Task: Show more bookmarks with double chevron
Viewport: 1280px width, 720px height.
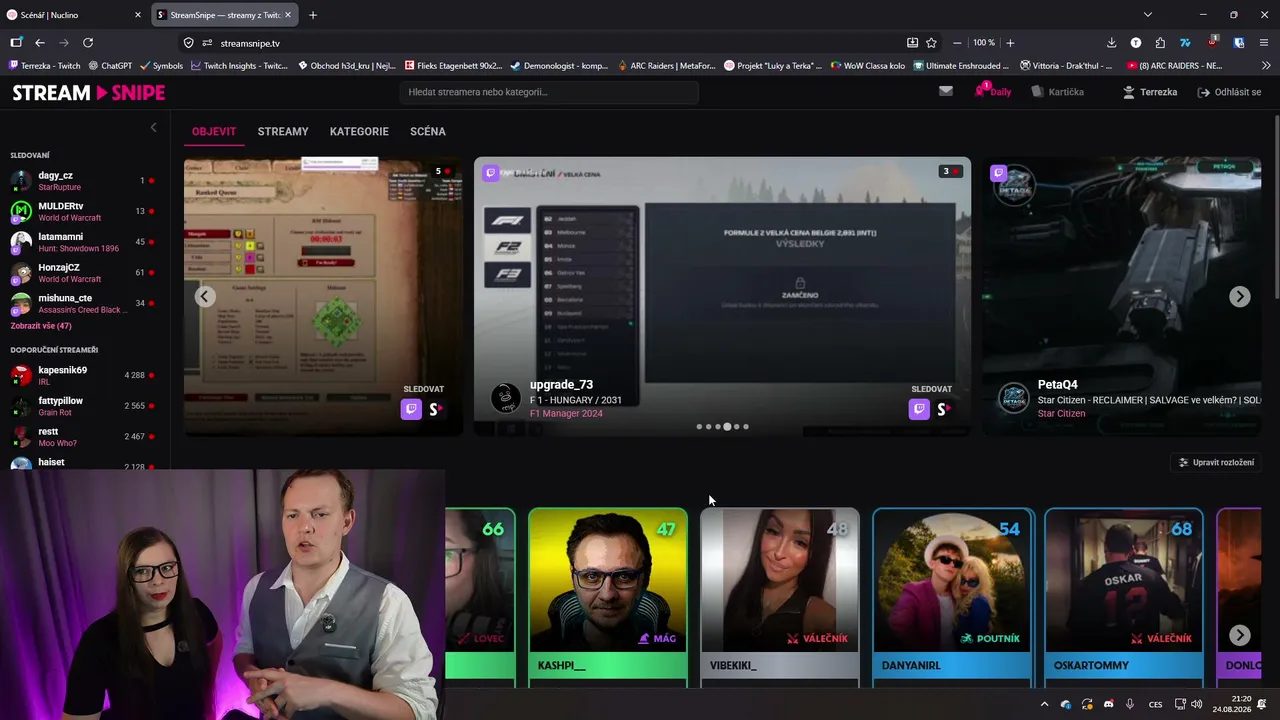Action: tap(1264, 66)
